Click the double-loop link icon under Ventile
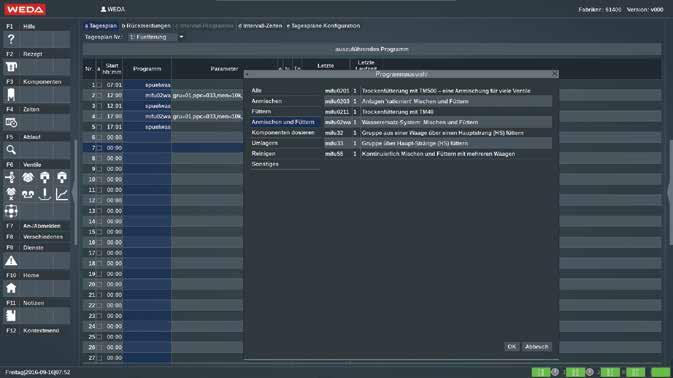The image size is (673, 378). pyautogui.click(x=28, y=194)
